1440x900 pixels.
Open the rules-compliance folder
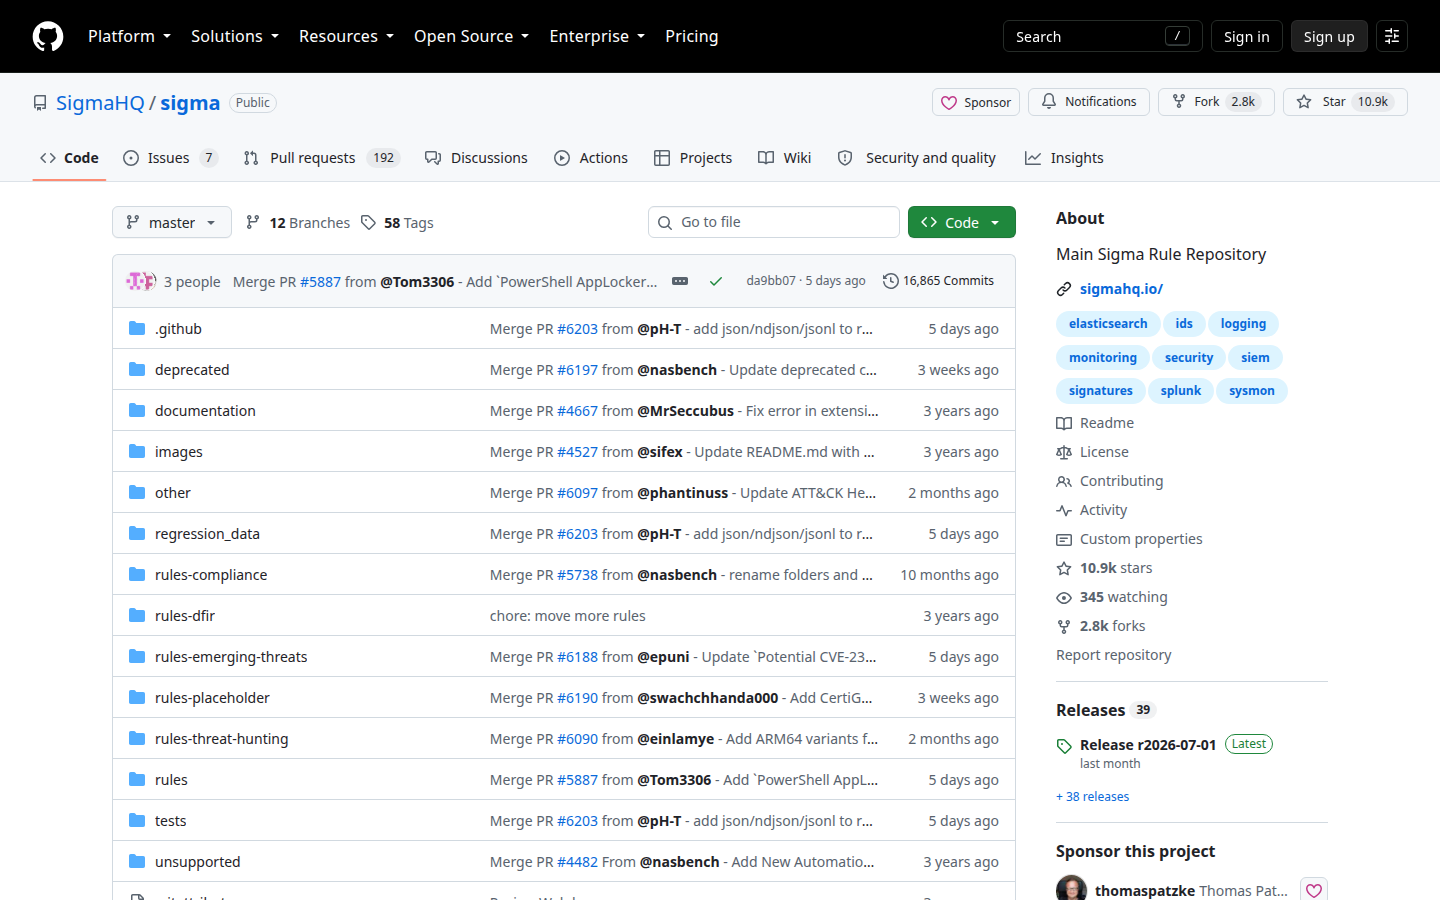211,575
